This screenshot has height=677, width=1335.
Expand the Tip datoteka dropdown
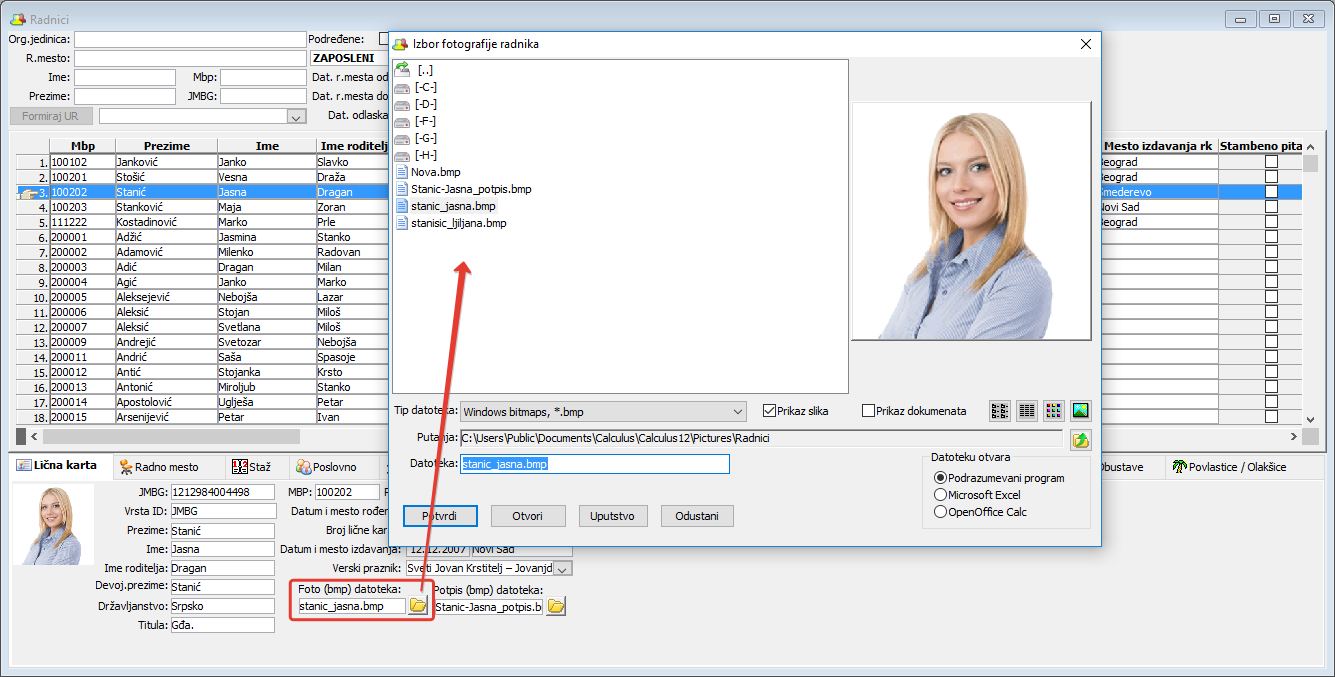738,411
